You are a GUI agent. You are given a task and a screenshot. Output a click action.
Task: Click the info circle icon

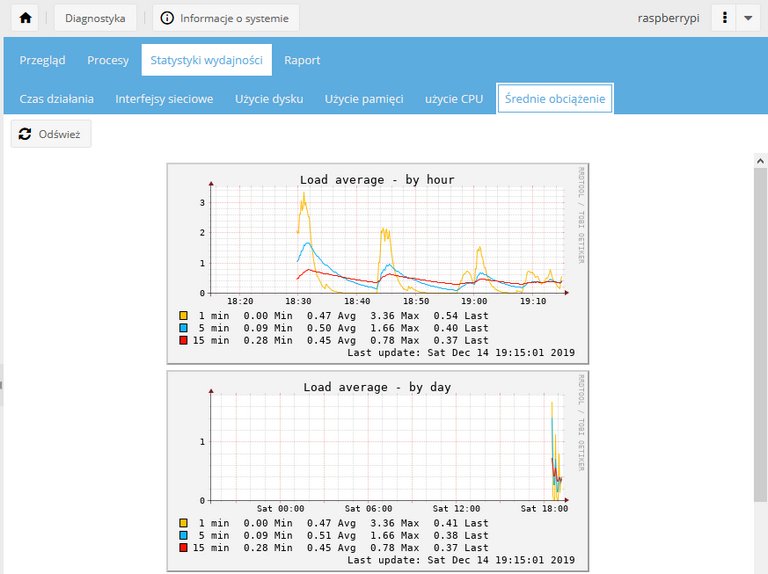[167, 18]
